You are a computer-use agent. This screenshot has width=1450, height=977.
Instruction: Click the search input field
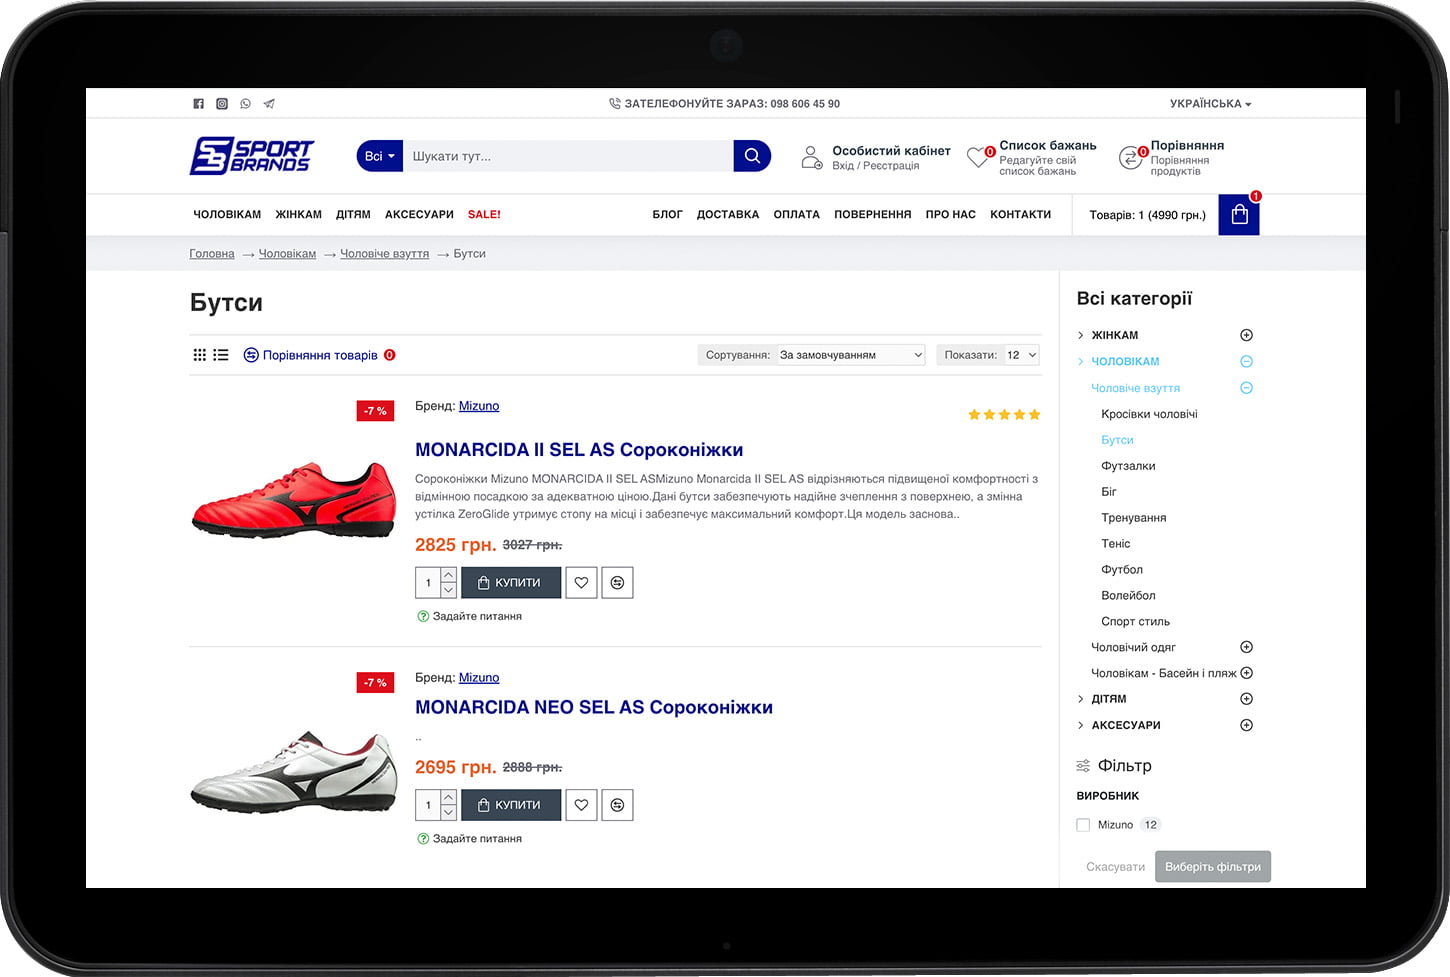click(567, 156)
